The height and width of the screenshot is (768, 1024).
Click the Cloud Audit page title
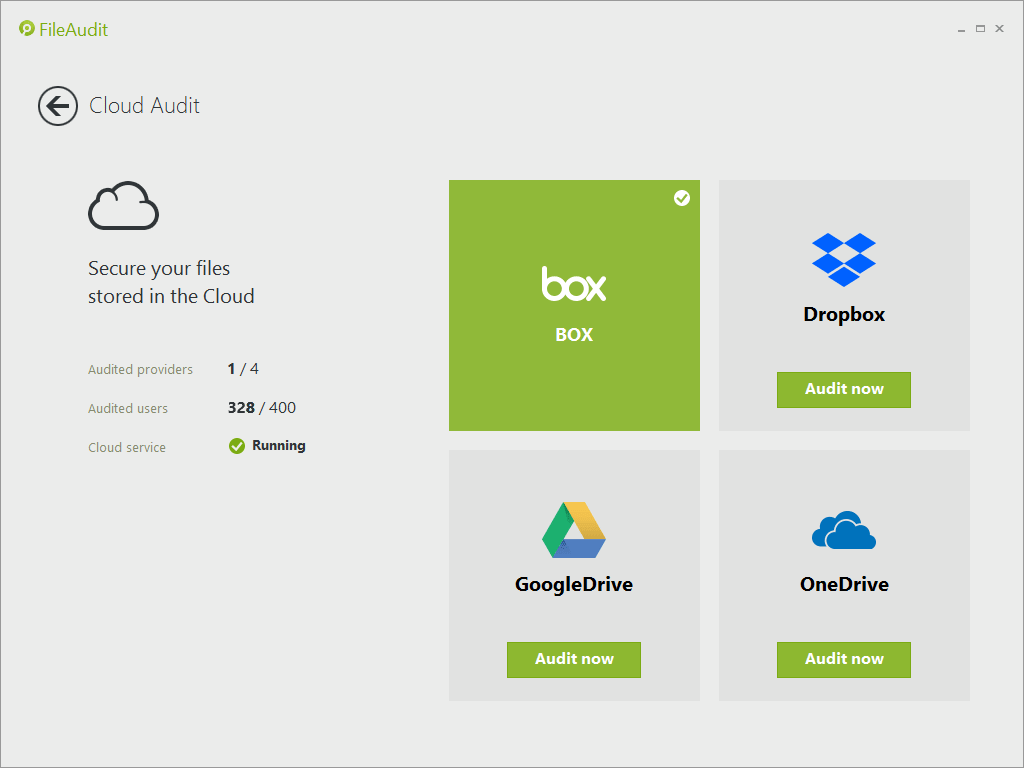(x=145, y=106)
